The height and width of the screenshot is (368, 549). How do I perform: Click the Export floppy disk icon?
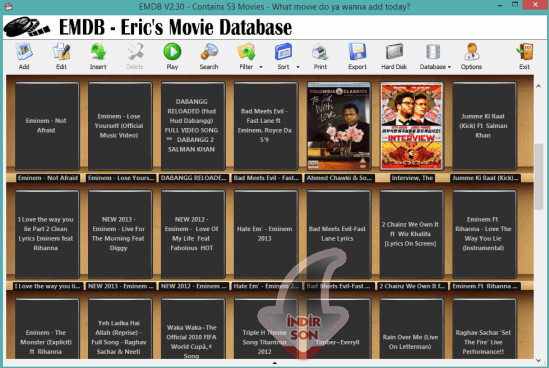point(357,52)
